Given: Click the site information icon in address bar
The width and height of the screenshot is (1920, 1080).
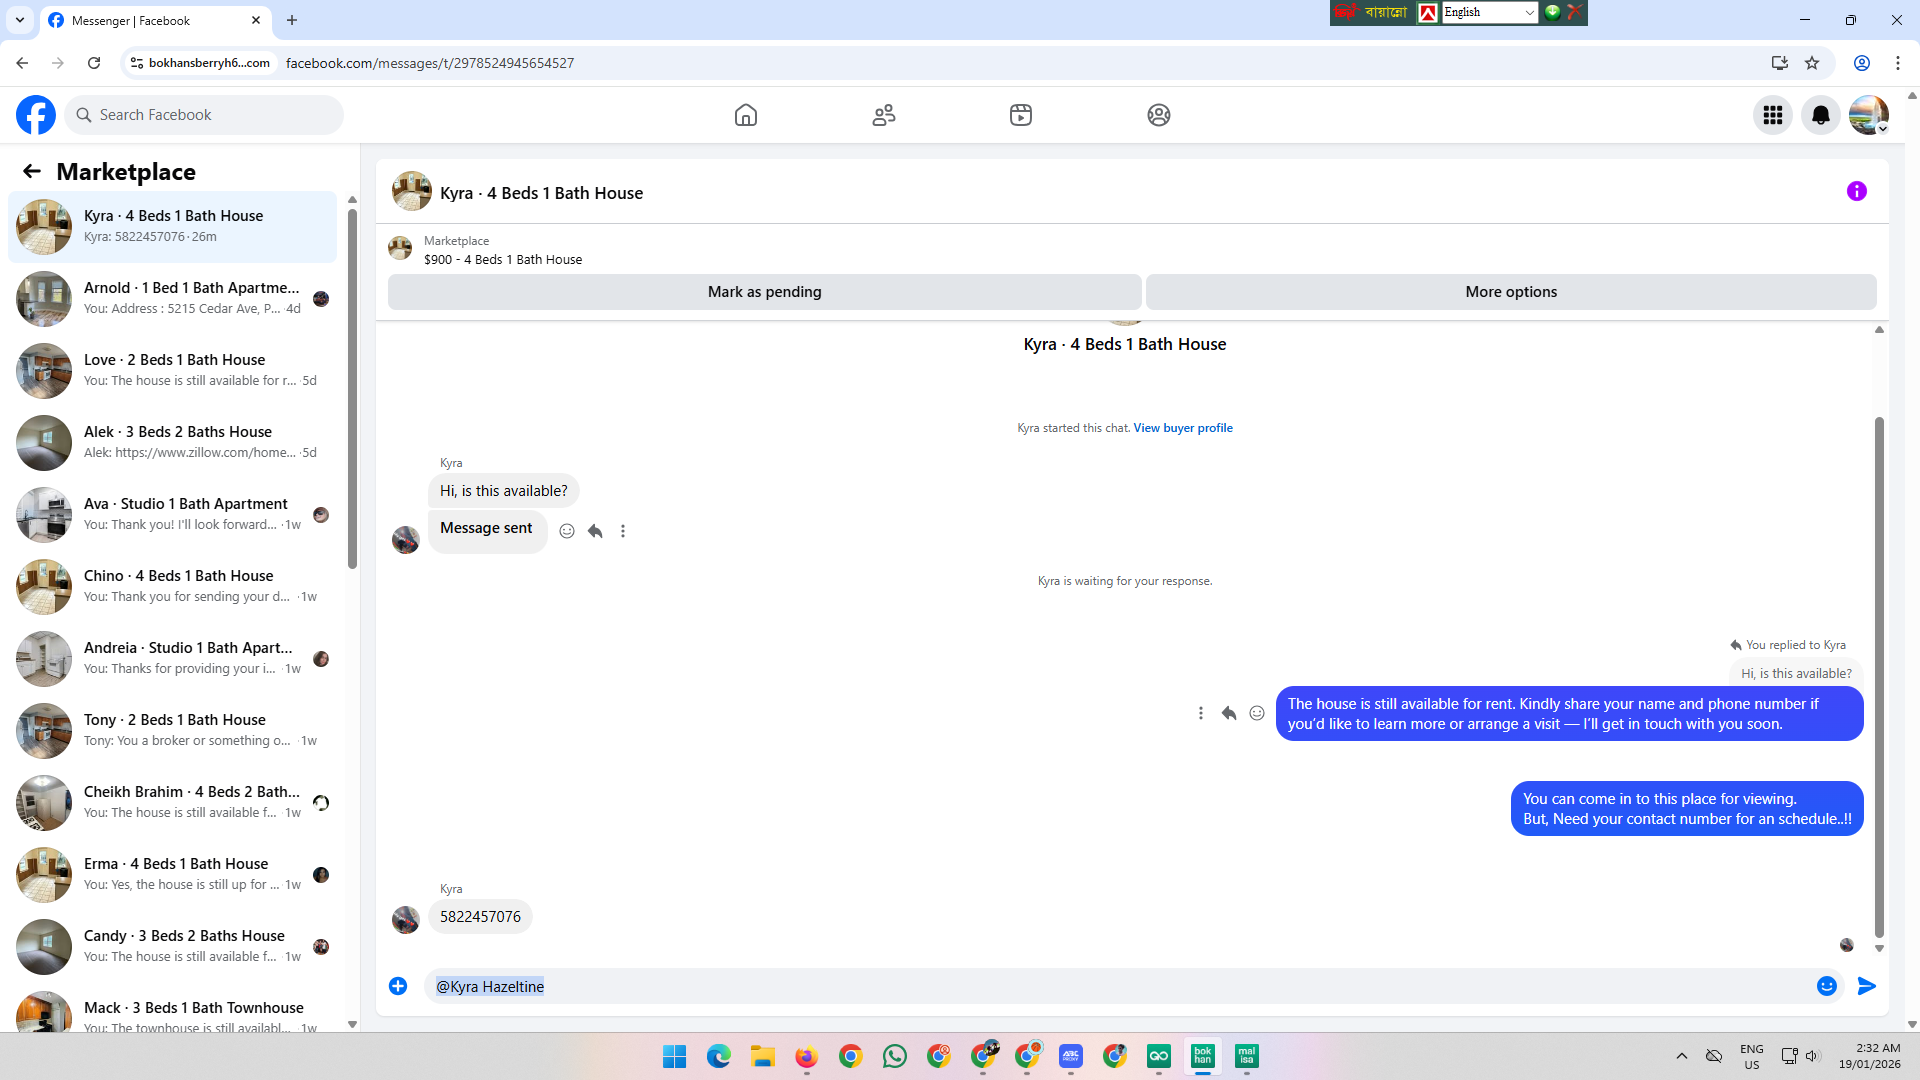Looking at the screenshot, I should click(137, 63).
